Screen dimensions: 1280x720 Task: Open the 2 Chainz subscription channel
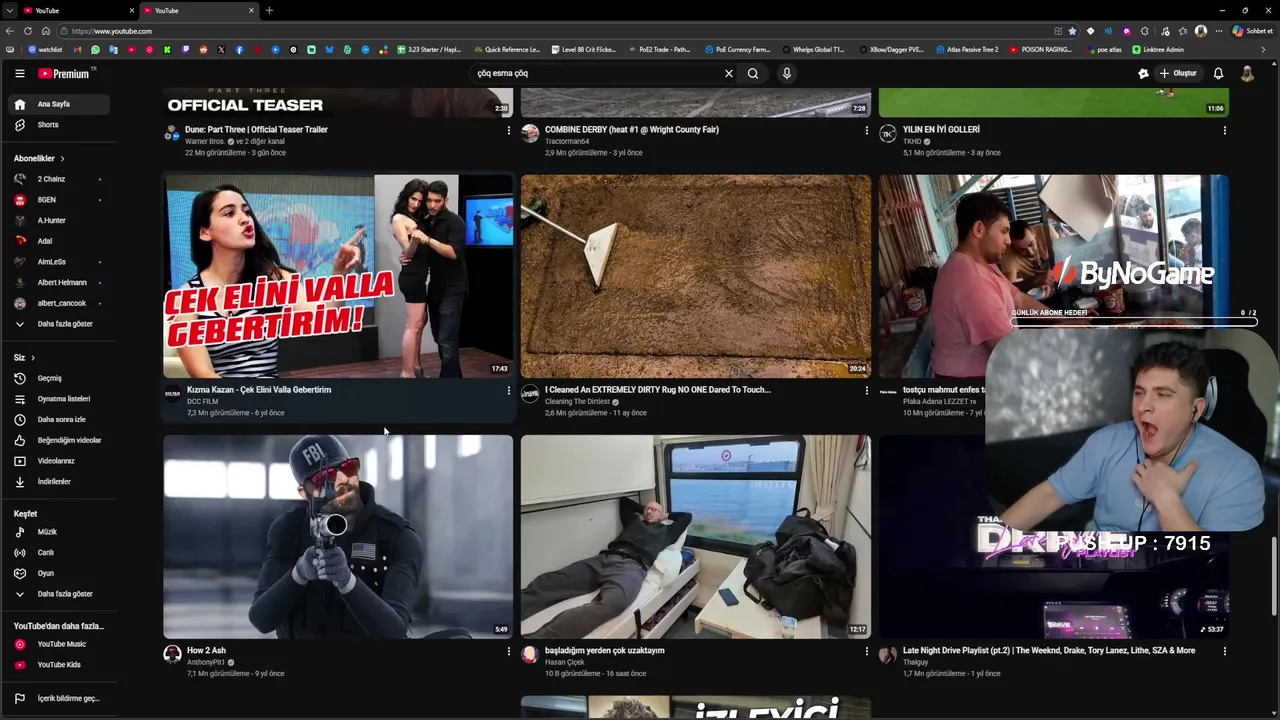click(x=59, y=179)
